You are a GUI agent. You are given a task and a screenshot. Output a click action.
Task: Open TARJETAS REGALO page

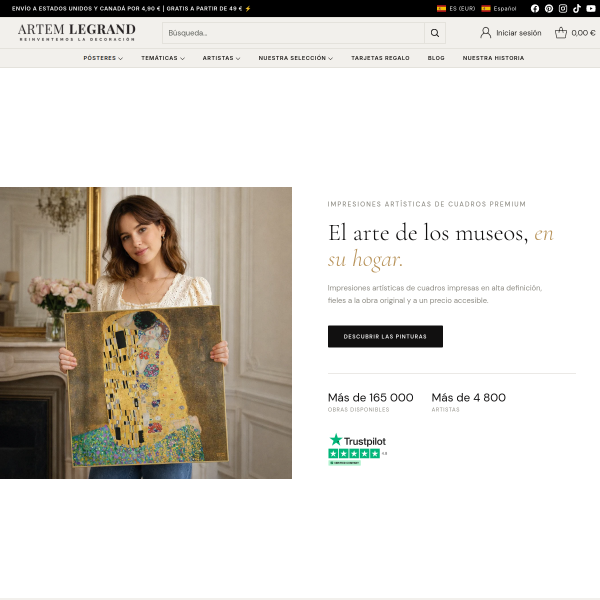click(x=380, y=58)
